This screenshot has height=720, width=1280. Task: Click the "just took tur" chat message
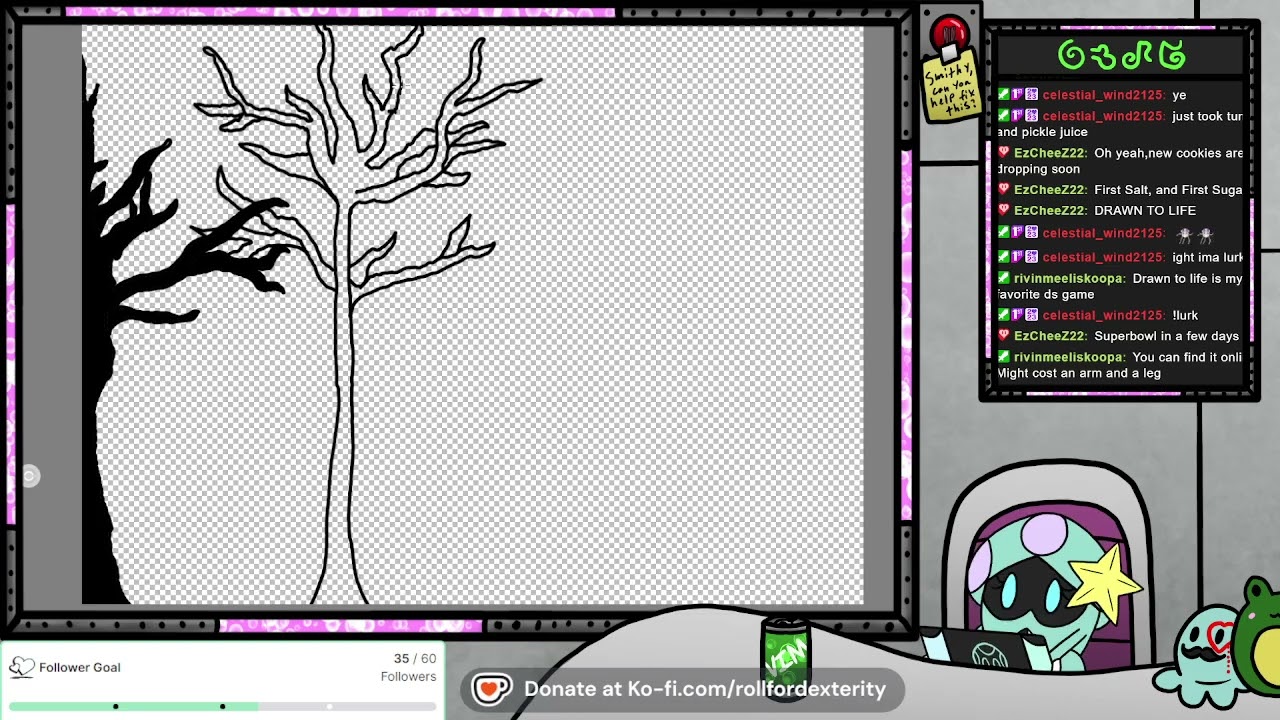click(x=1208, y=116)
